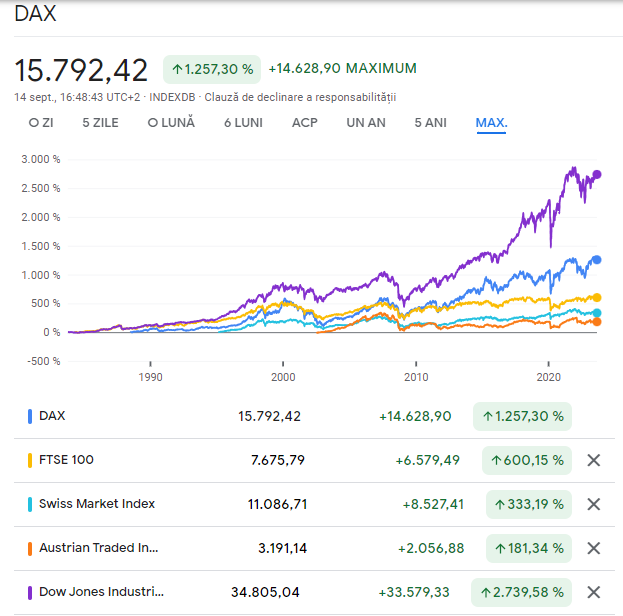Image resolution: width=623 pixels, height=616 pixels.
Task: Click the Dow Jones change +33.579,33
Action: pyautogui.click(x=414, y=593)
